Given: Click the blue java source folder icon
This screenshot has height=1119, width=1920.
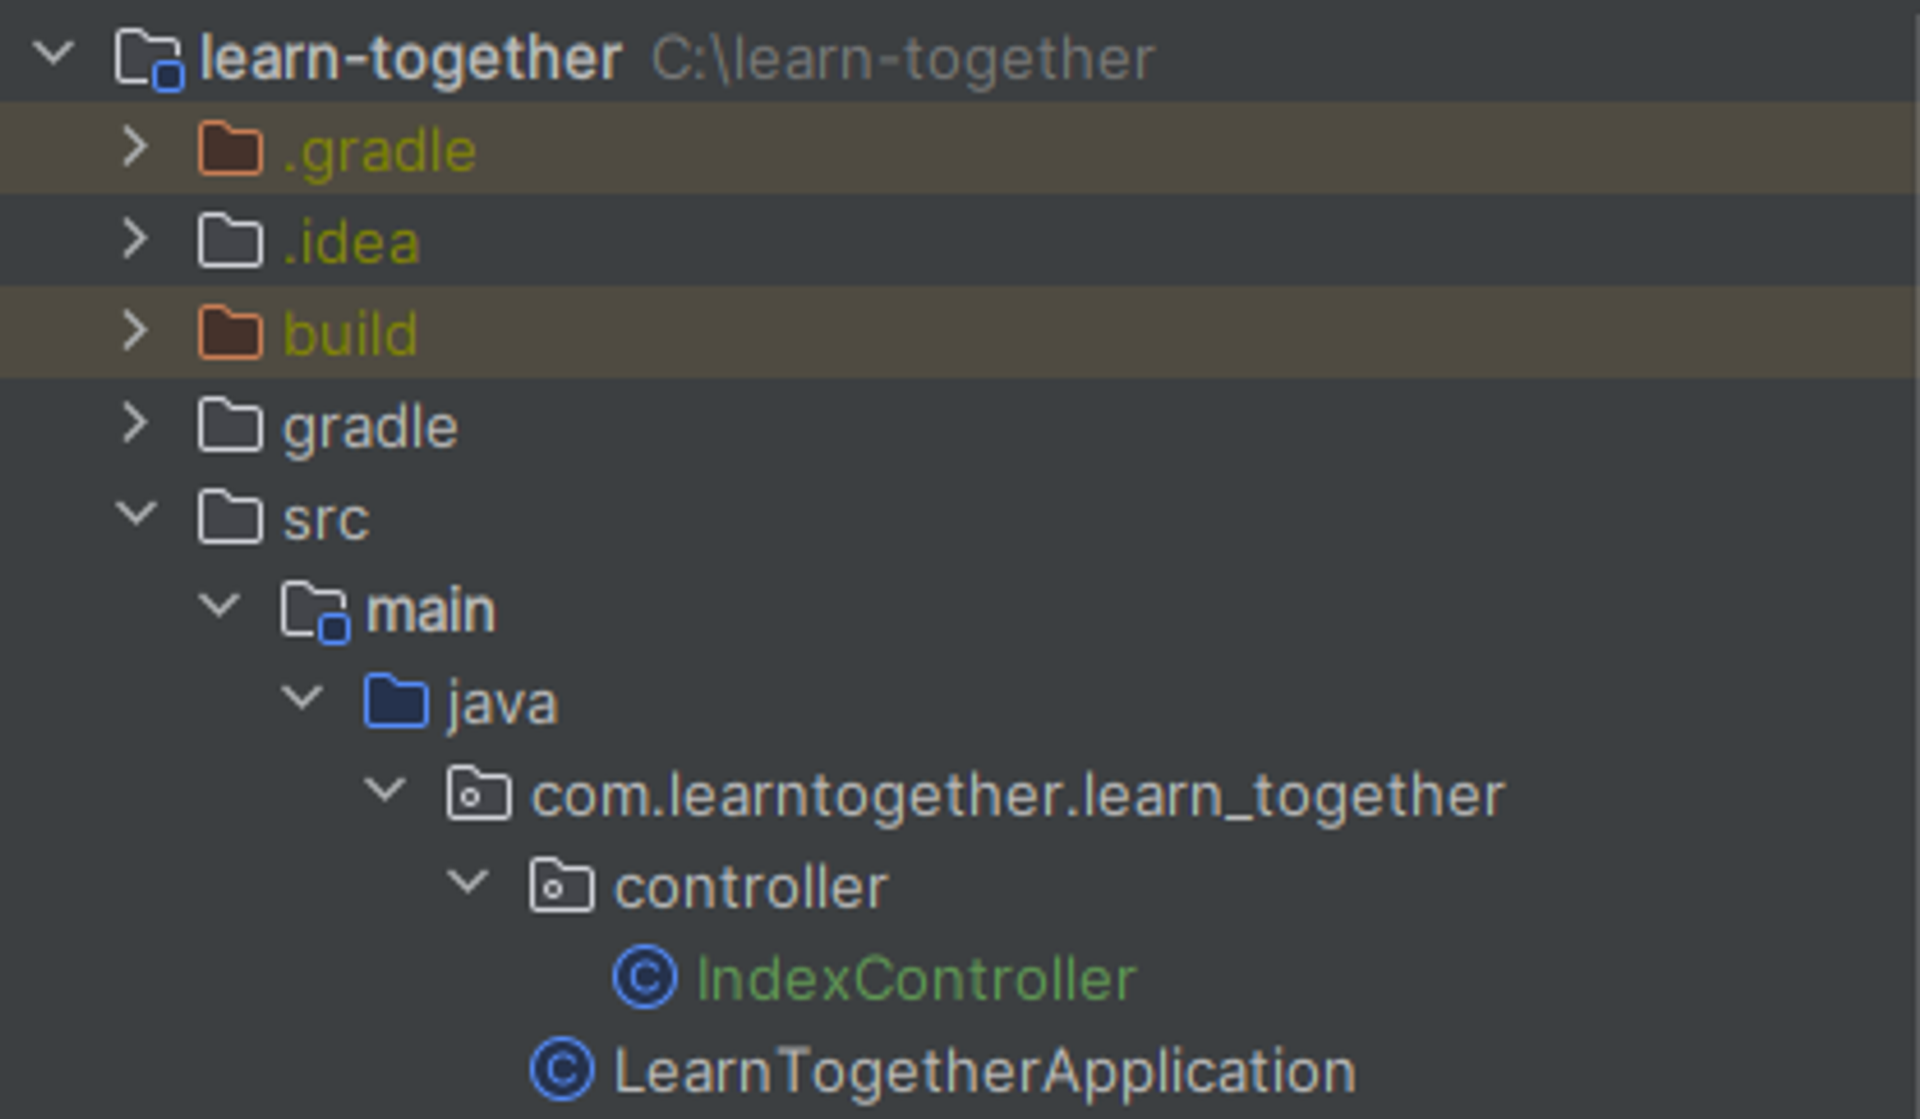Looking at the screenshot, I should [396, 701].
